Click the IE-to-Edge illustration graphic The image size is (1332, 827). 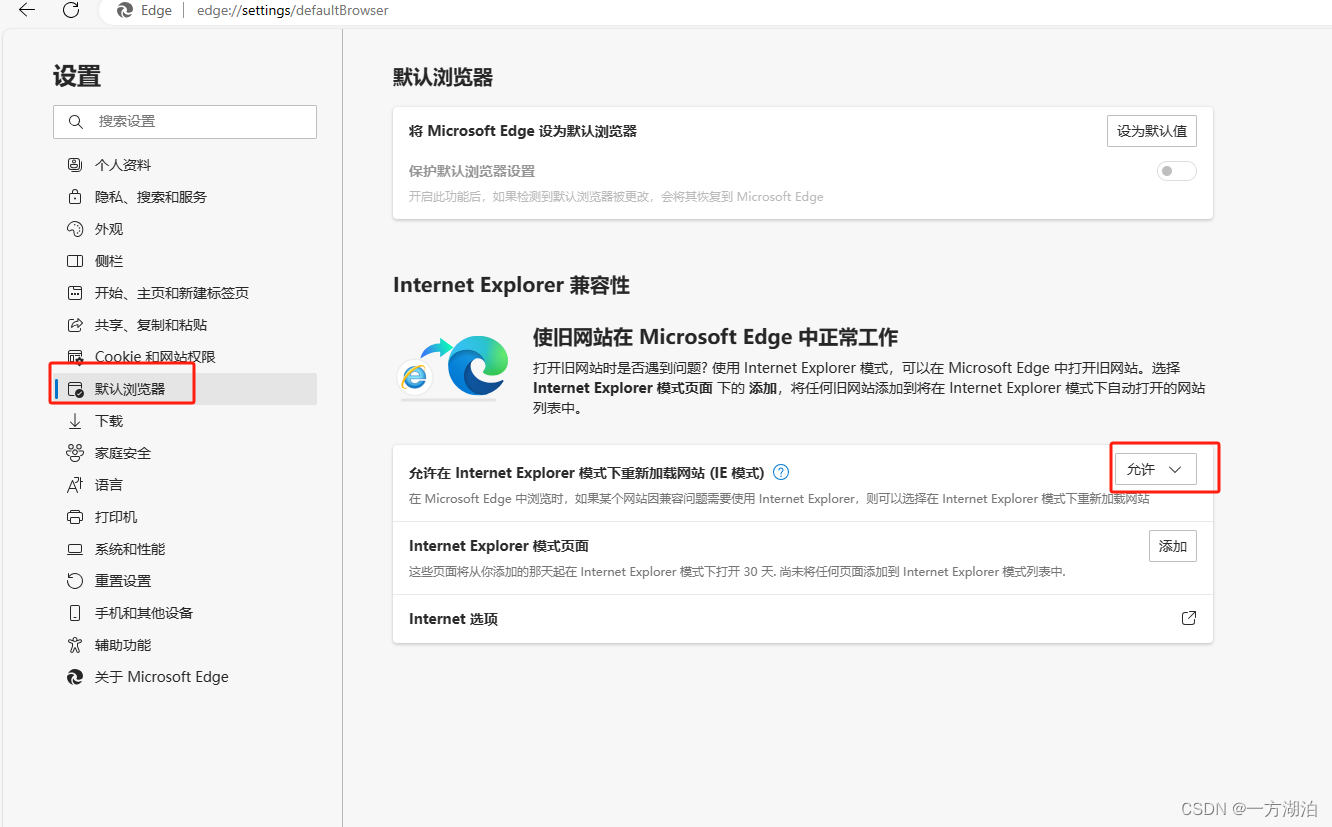pyautogui.click(x=454, y=367)
